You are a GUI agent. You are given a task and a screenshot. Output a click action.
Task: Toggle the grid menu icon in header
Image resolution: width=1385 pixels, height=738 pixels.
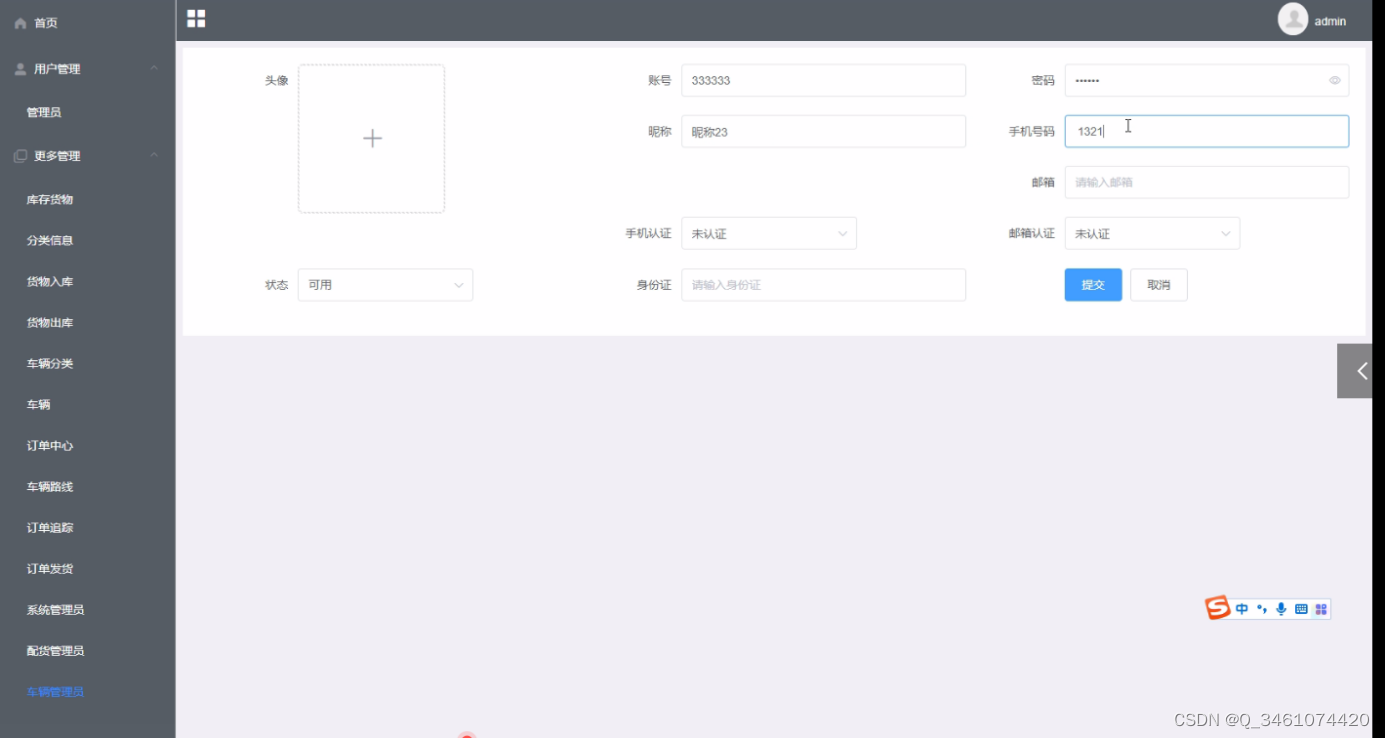tap(196, 19)
